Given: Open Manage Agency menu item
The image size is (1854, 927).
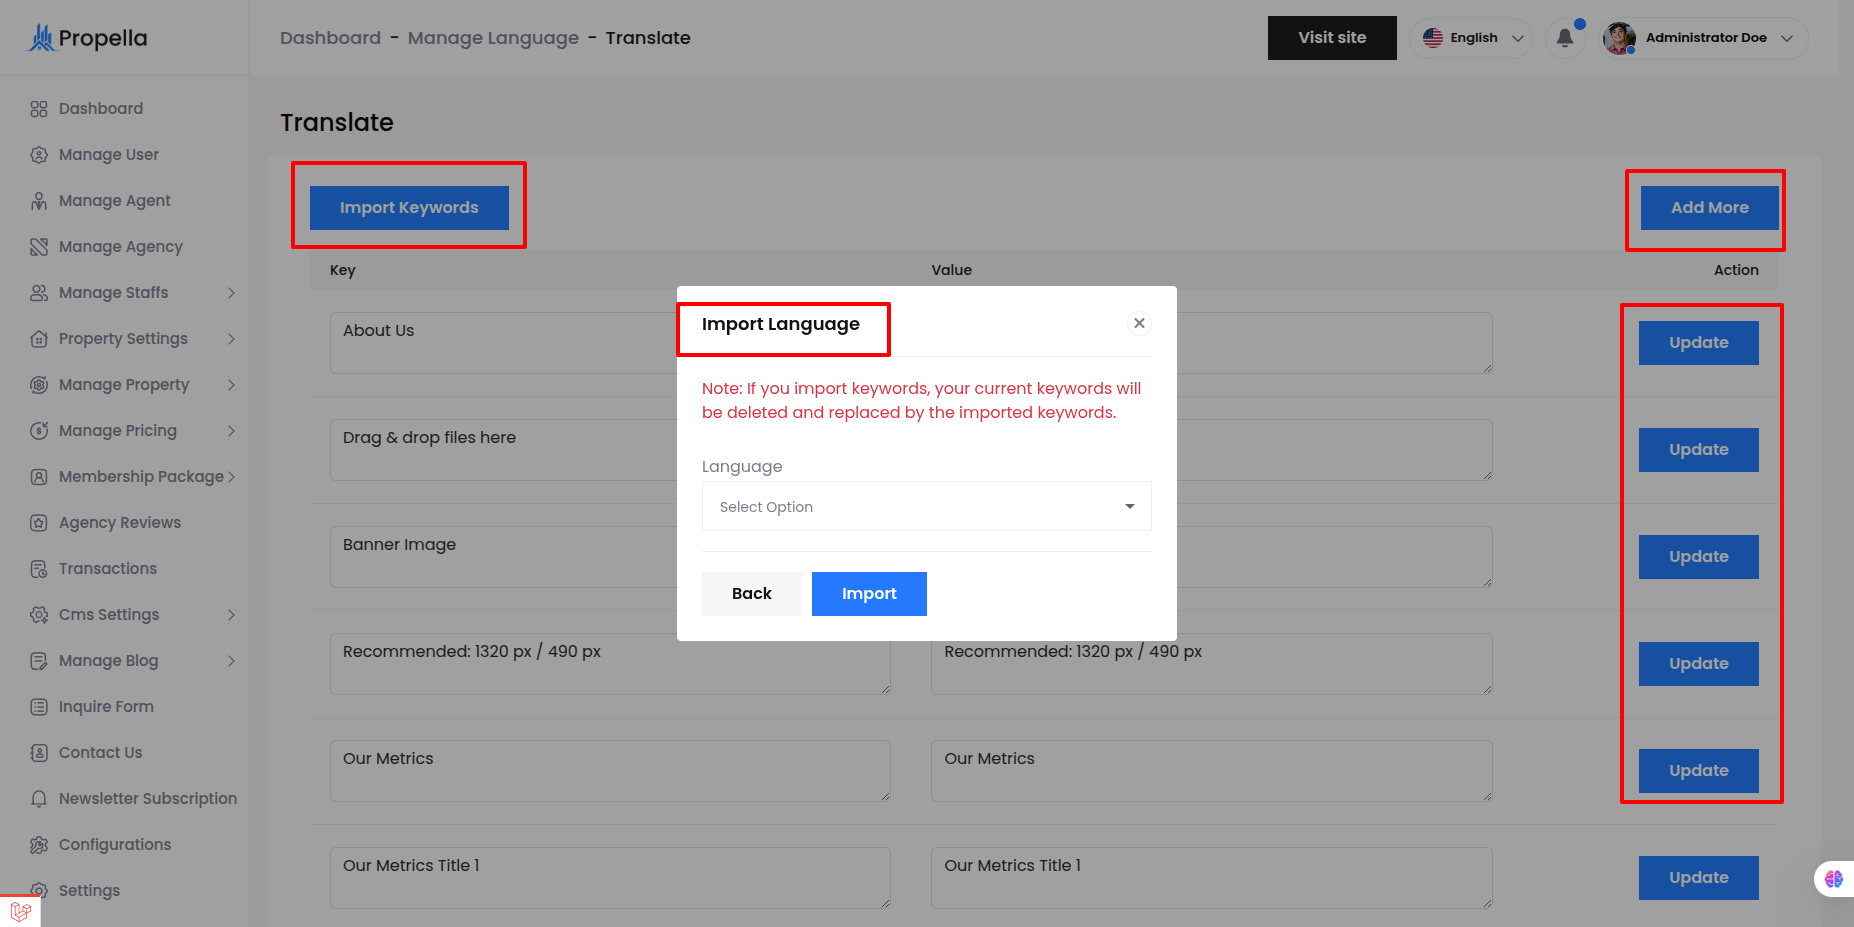Looking at the screenshot, I should pos(121,247).
